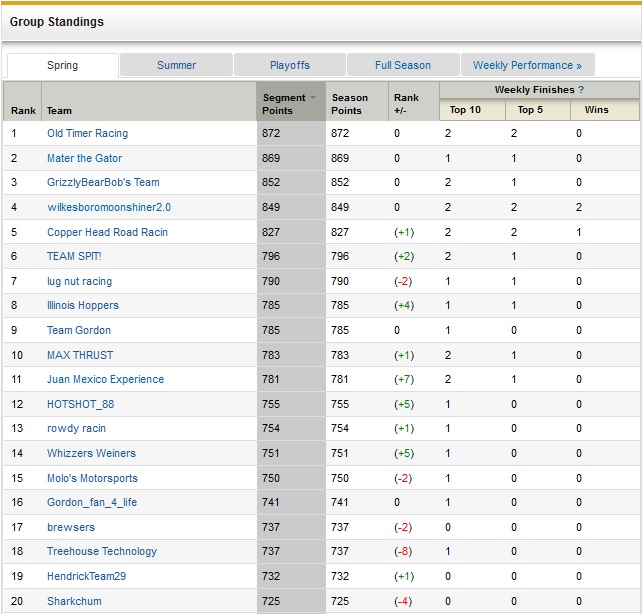
Task: Open Old Timer Racing team page
Action: tap(87, 133)
